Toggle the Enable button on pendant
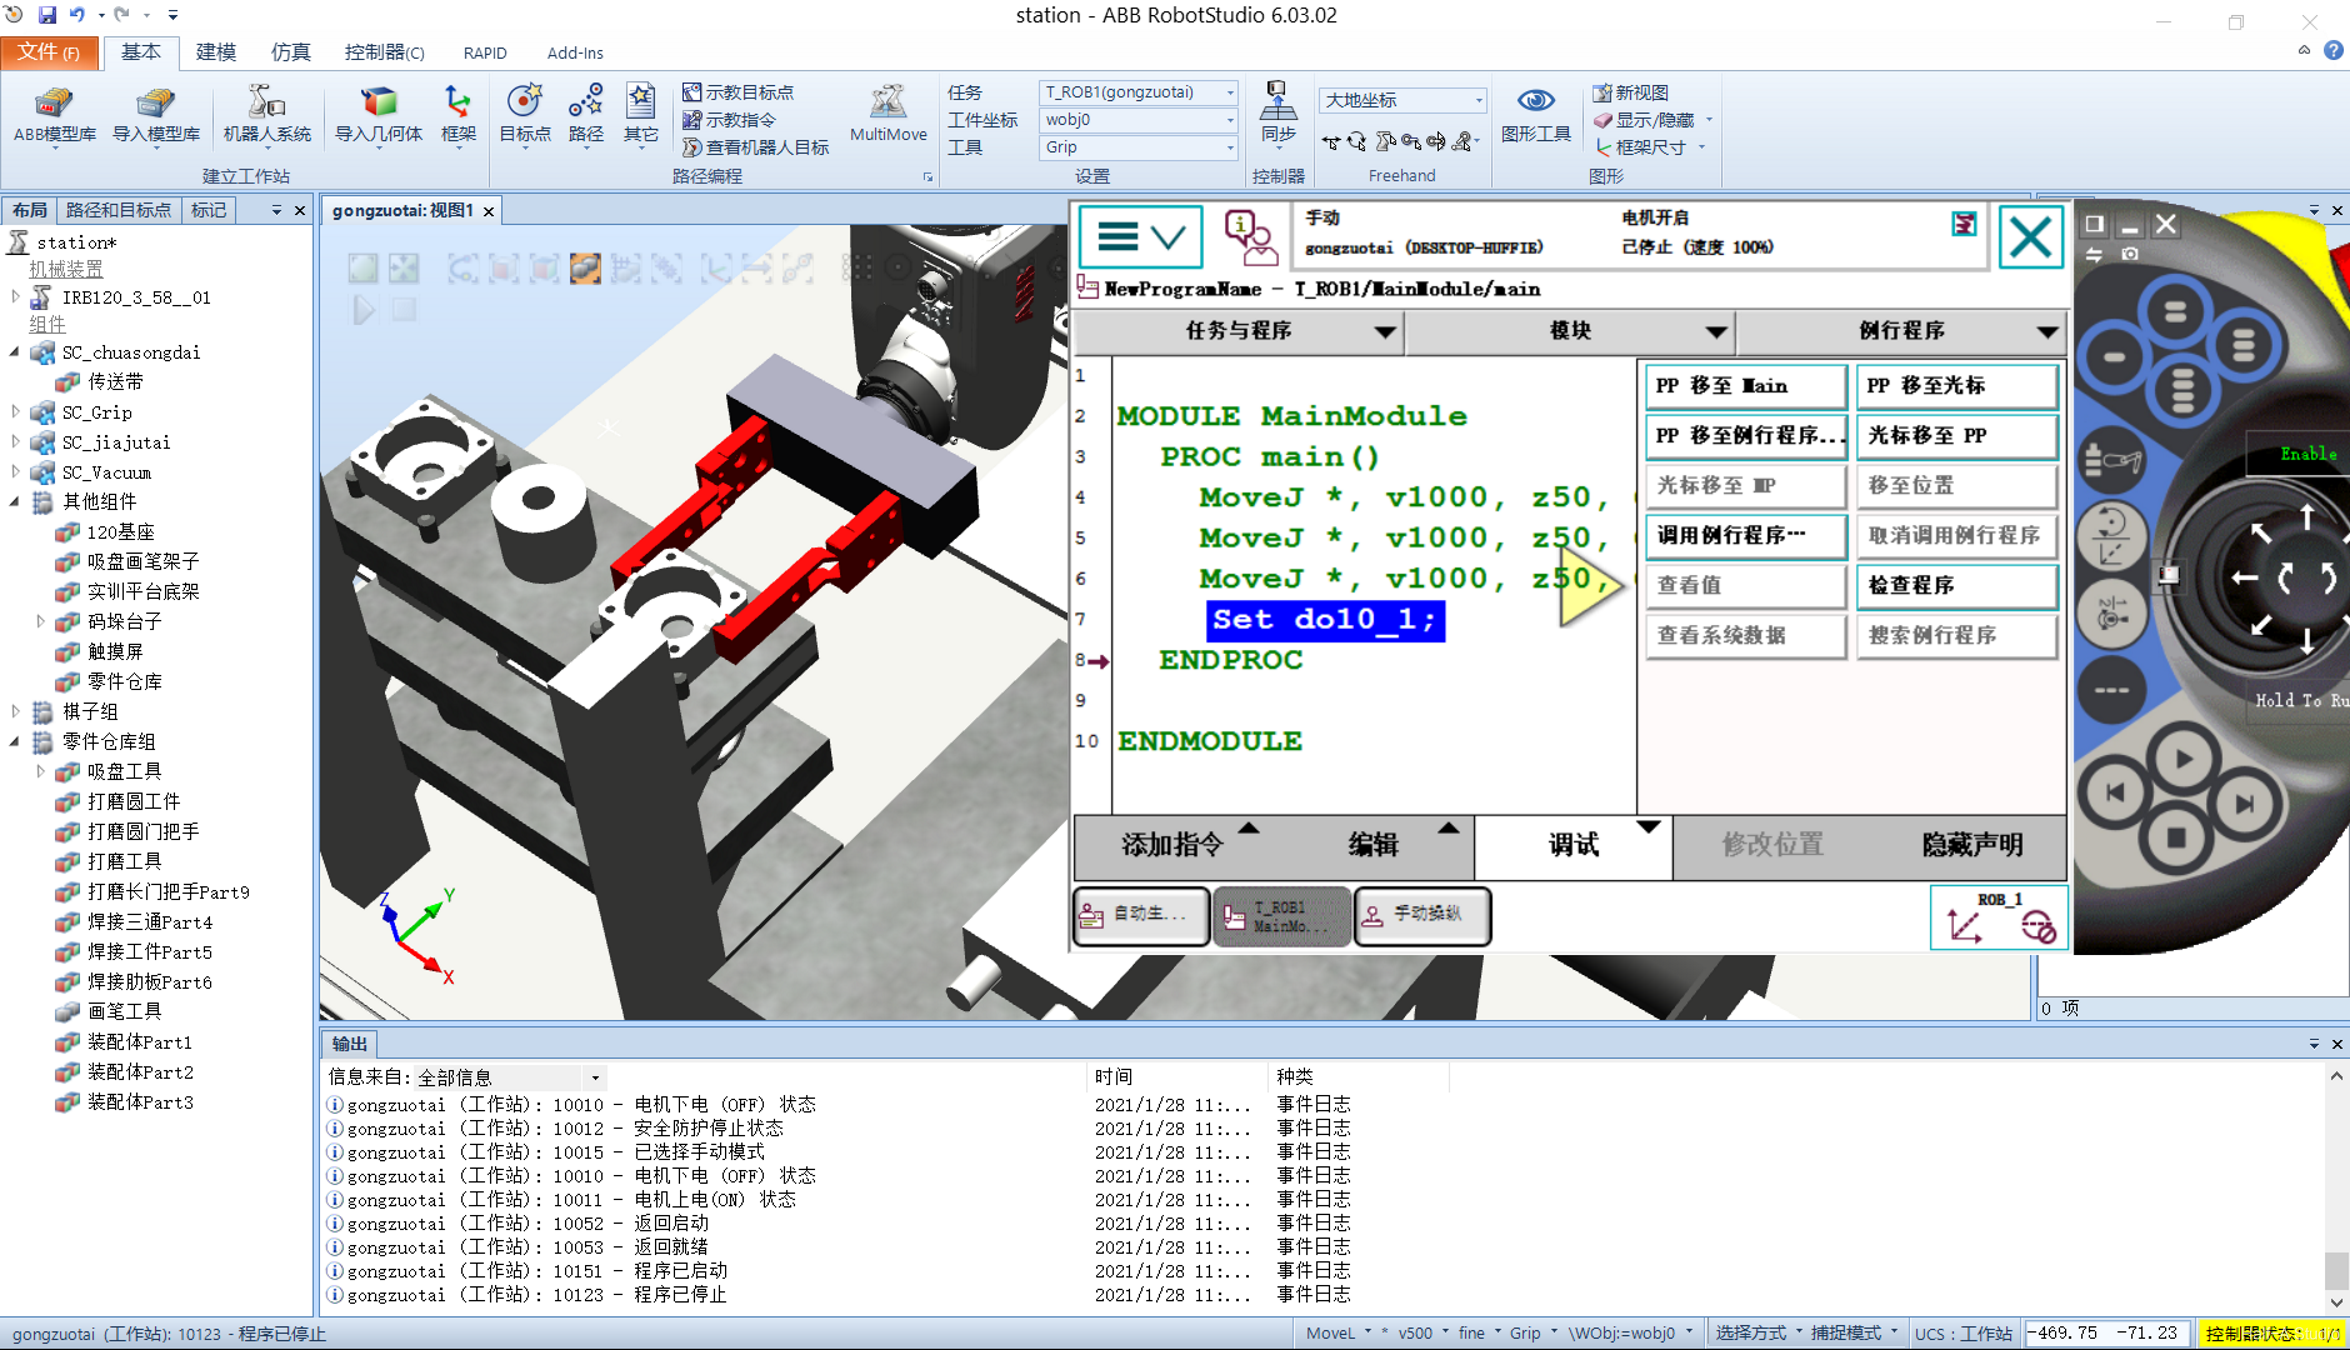2350x1350 pixels. click(2306, 454)
